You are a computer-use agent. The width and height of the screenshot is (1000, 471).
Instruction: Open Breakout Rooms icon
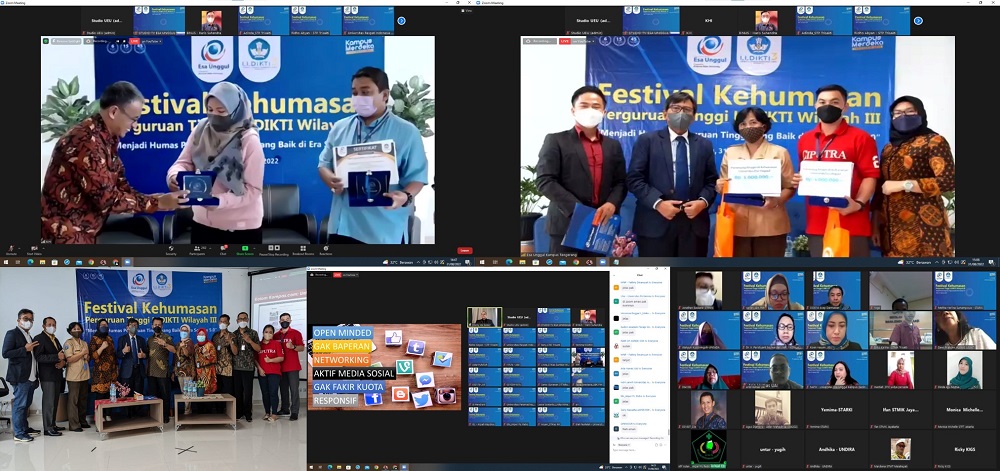pyautogui.click(x=303, y=250)
